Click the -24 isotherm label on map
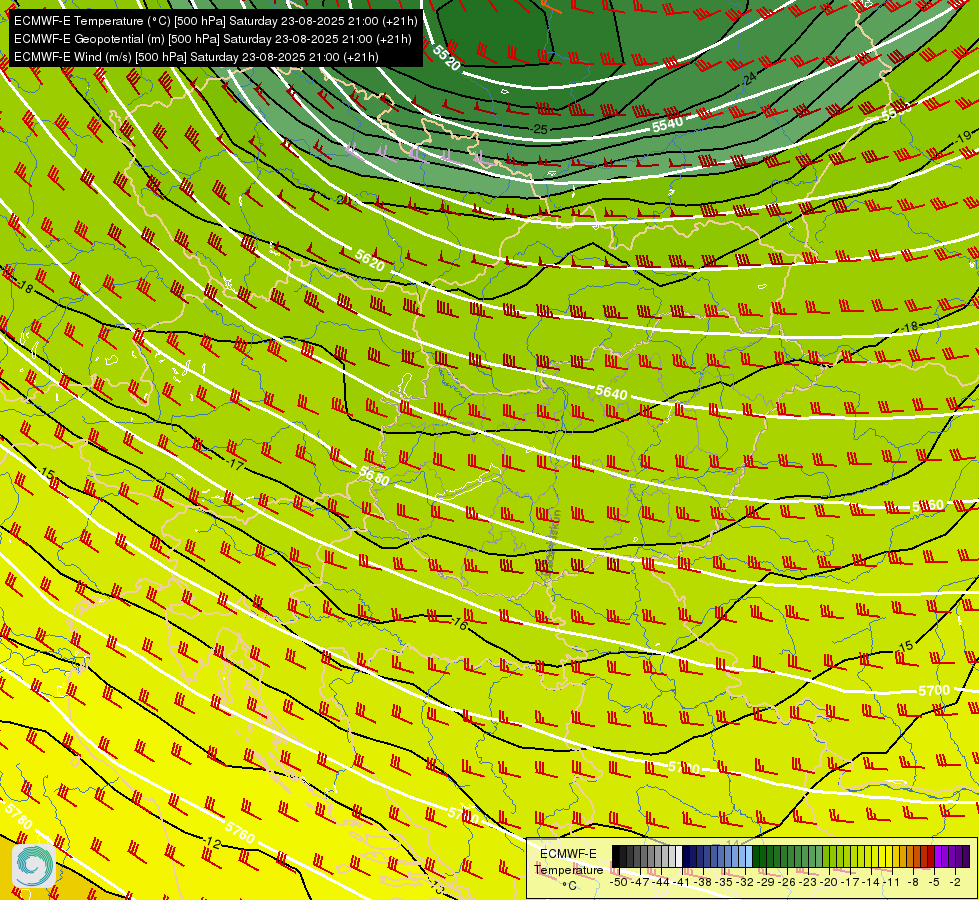The width and height of the screenshot is (979, 900). tap(749, 78)
